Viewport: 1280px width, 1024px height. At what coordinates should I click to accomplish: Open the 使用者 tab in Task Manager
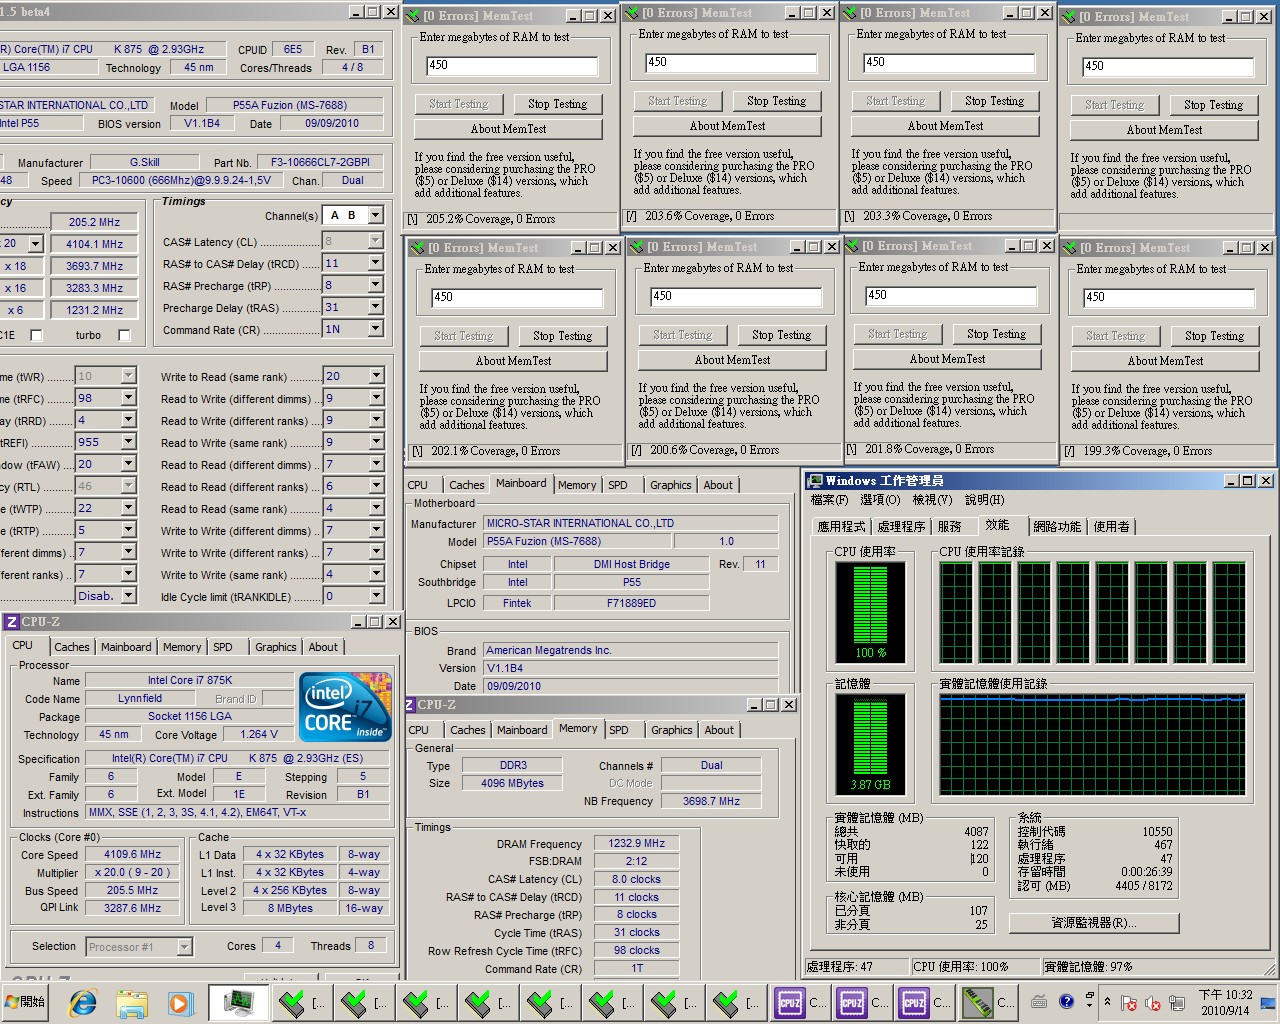pos(1111,526)
